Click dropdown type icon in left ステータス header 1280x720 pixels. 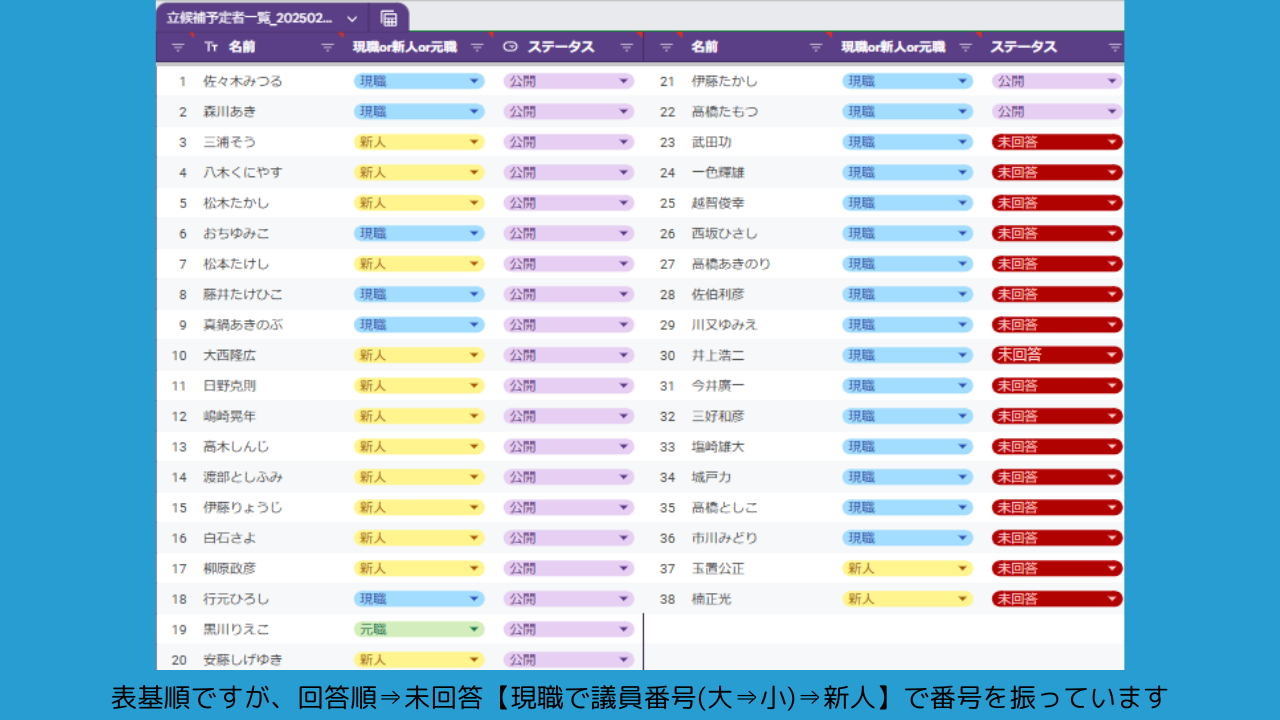point(510,47)
